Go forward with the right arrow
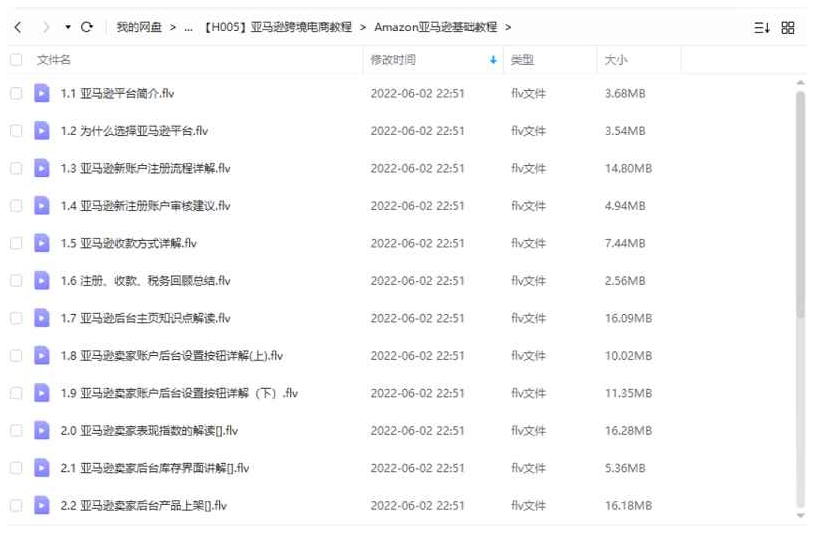The image size is (821, 533). click(46, 27)
